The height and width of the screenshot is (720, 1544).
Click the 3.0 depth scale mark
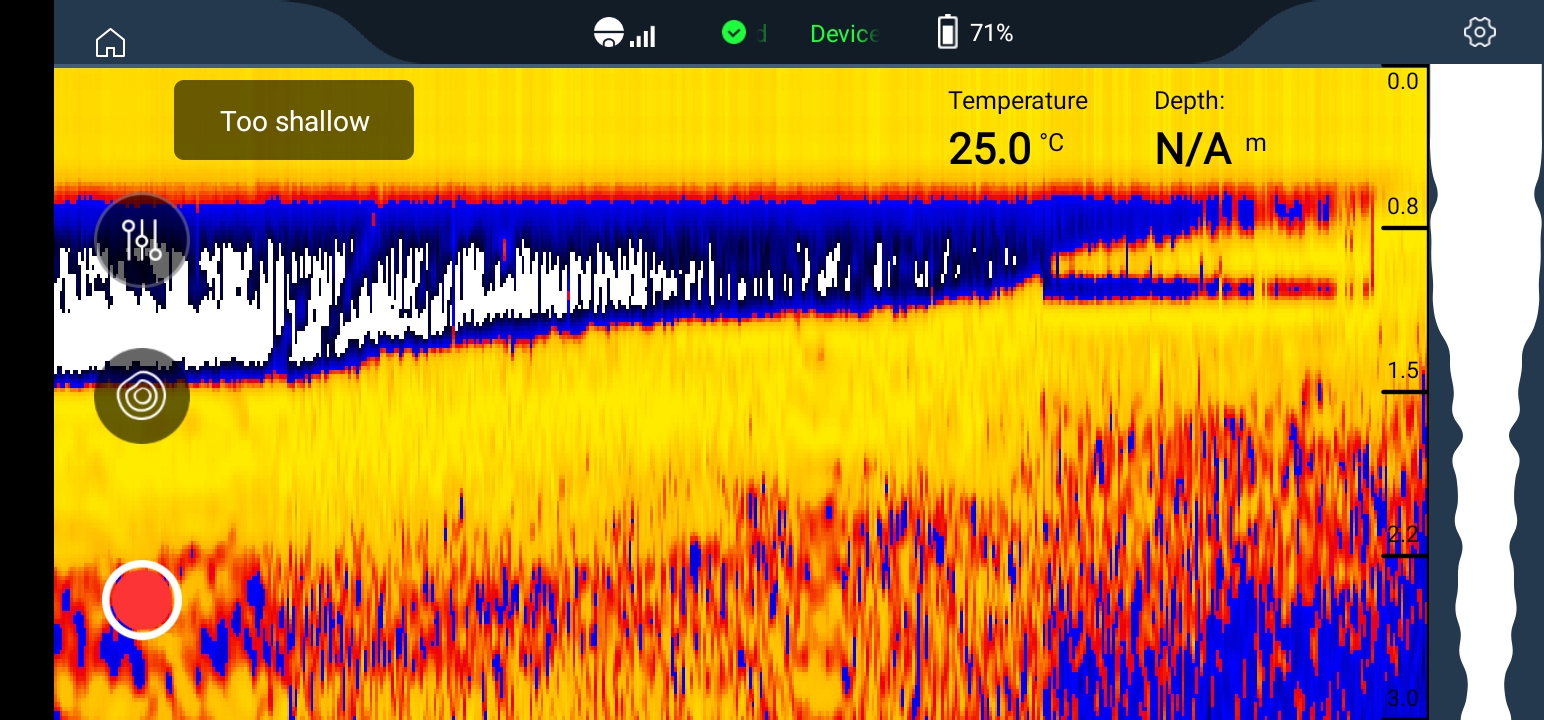point(1402,698)
